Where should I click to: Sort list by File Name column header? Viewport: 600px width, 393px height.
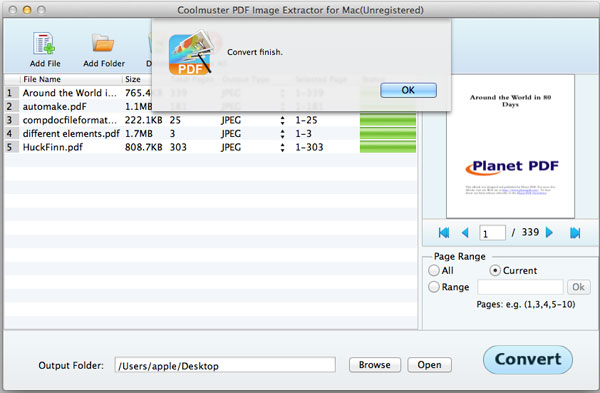42,79
